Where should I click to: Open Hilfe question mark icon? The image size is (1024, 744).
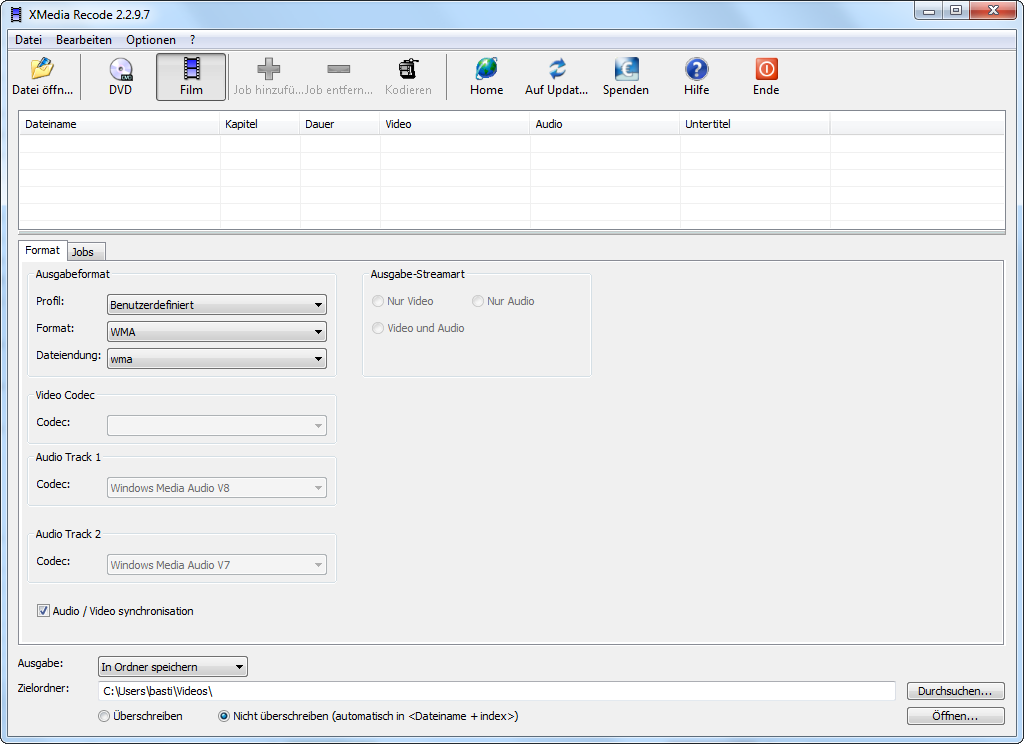[x=696, y=69]
